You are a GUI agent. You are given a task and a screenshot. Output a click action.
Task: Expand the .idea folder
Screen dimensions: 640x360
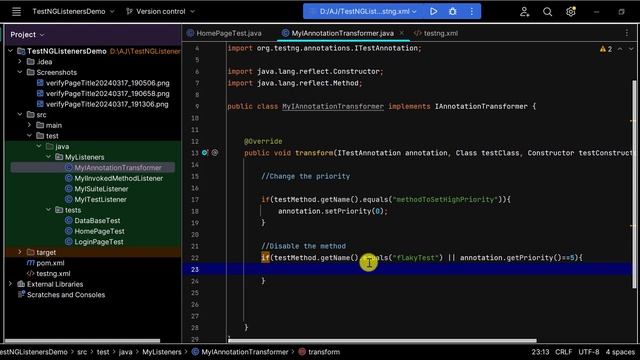point(20,62)
